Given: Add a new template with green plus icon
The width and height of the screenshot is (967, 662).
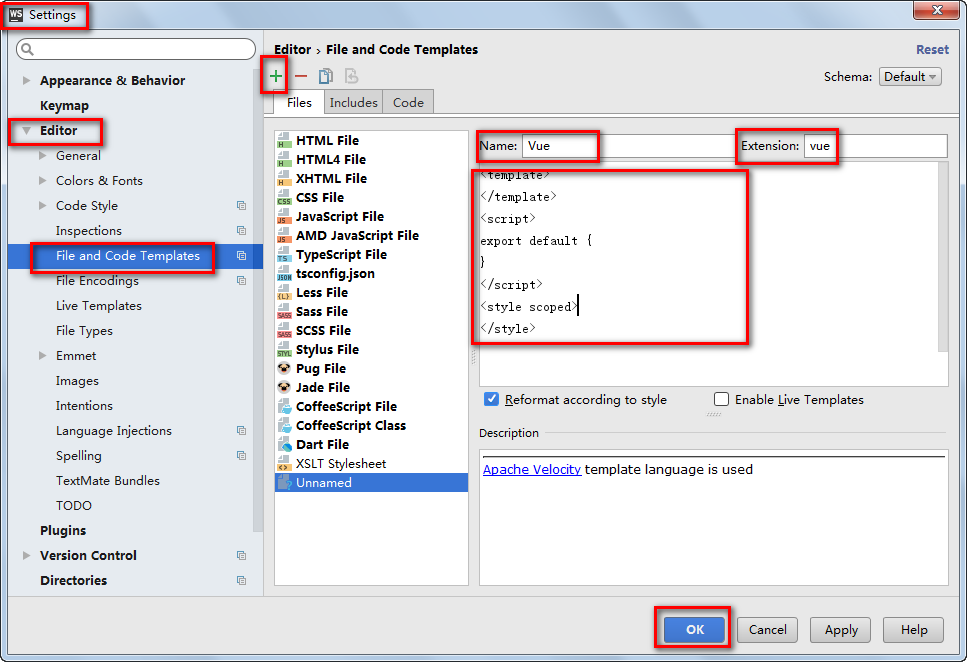Looking at the screenshot, I should tap(276, 76).
